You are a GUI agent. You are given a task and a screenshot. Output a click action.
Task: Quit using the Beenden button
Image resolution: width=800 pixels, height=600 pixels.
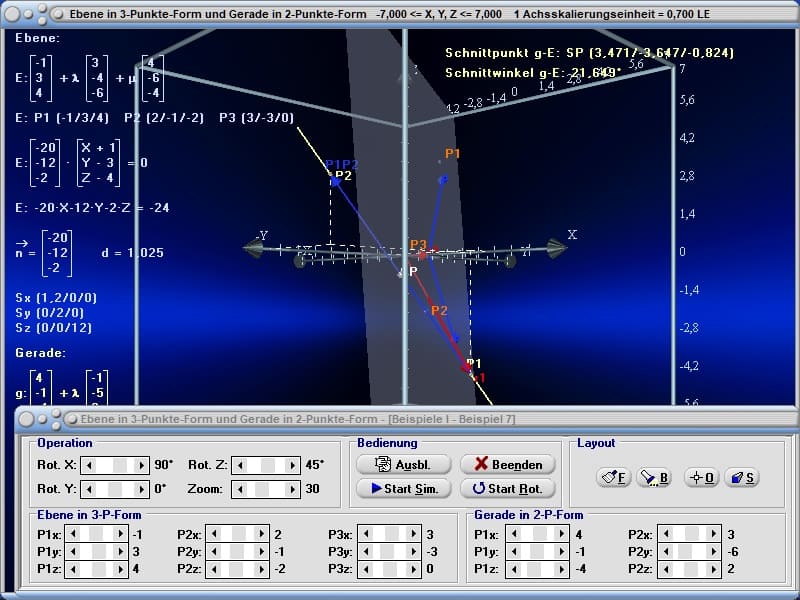coord(508,464)
